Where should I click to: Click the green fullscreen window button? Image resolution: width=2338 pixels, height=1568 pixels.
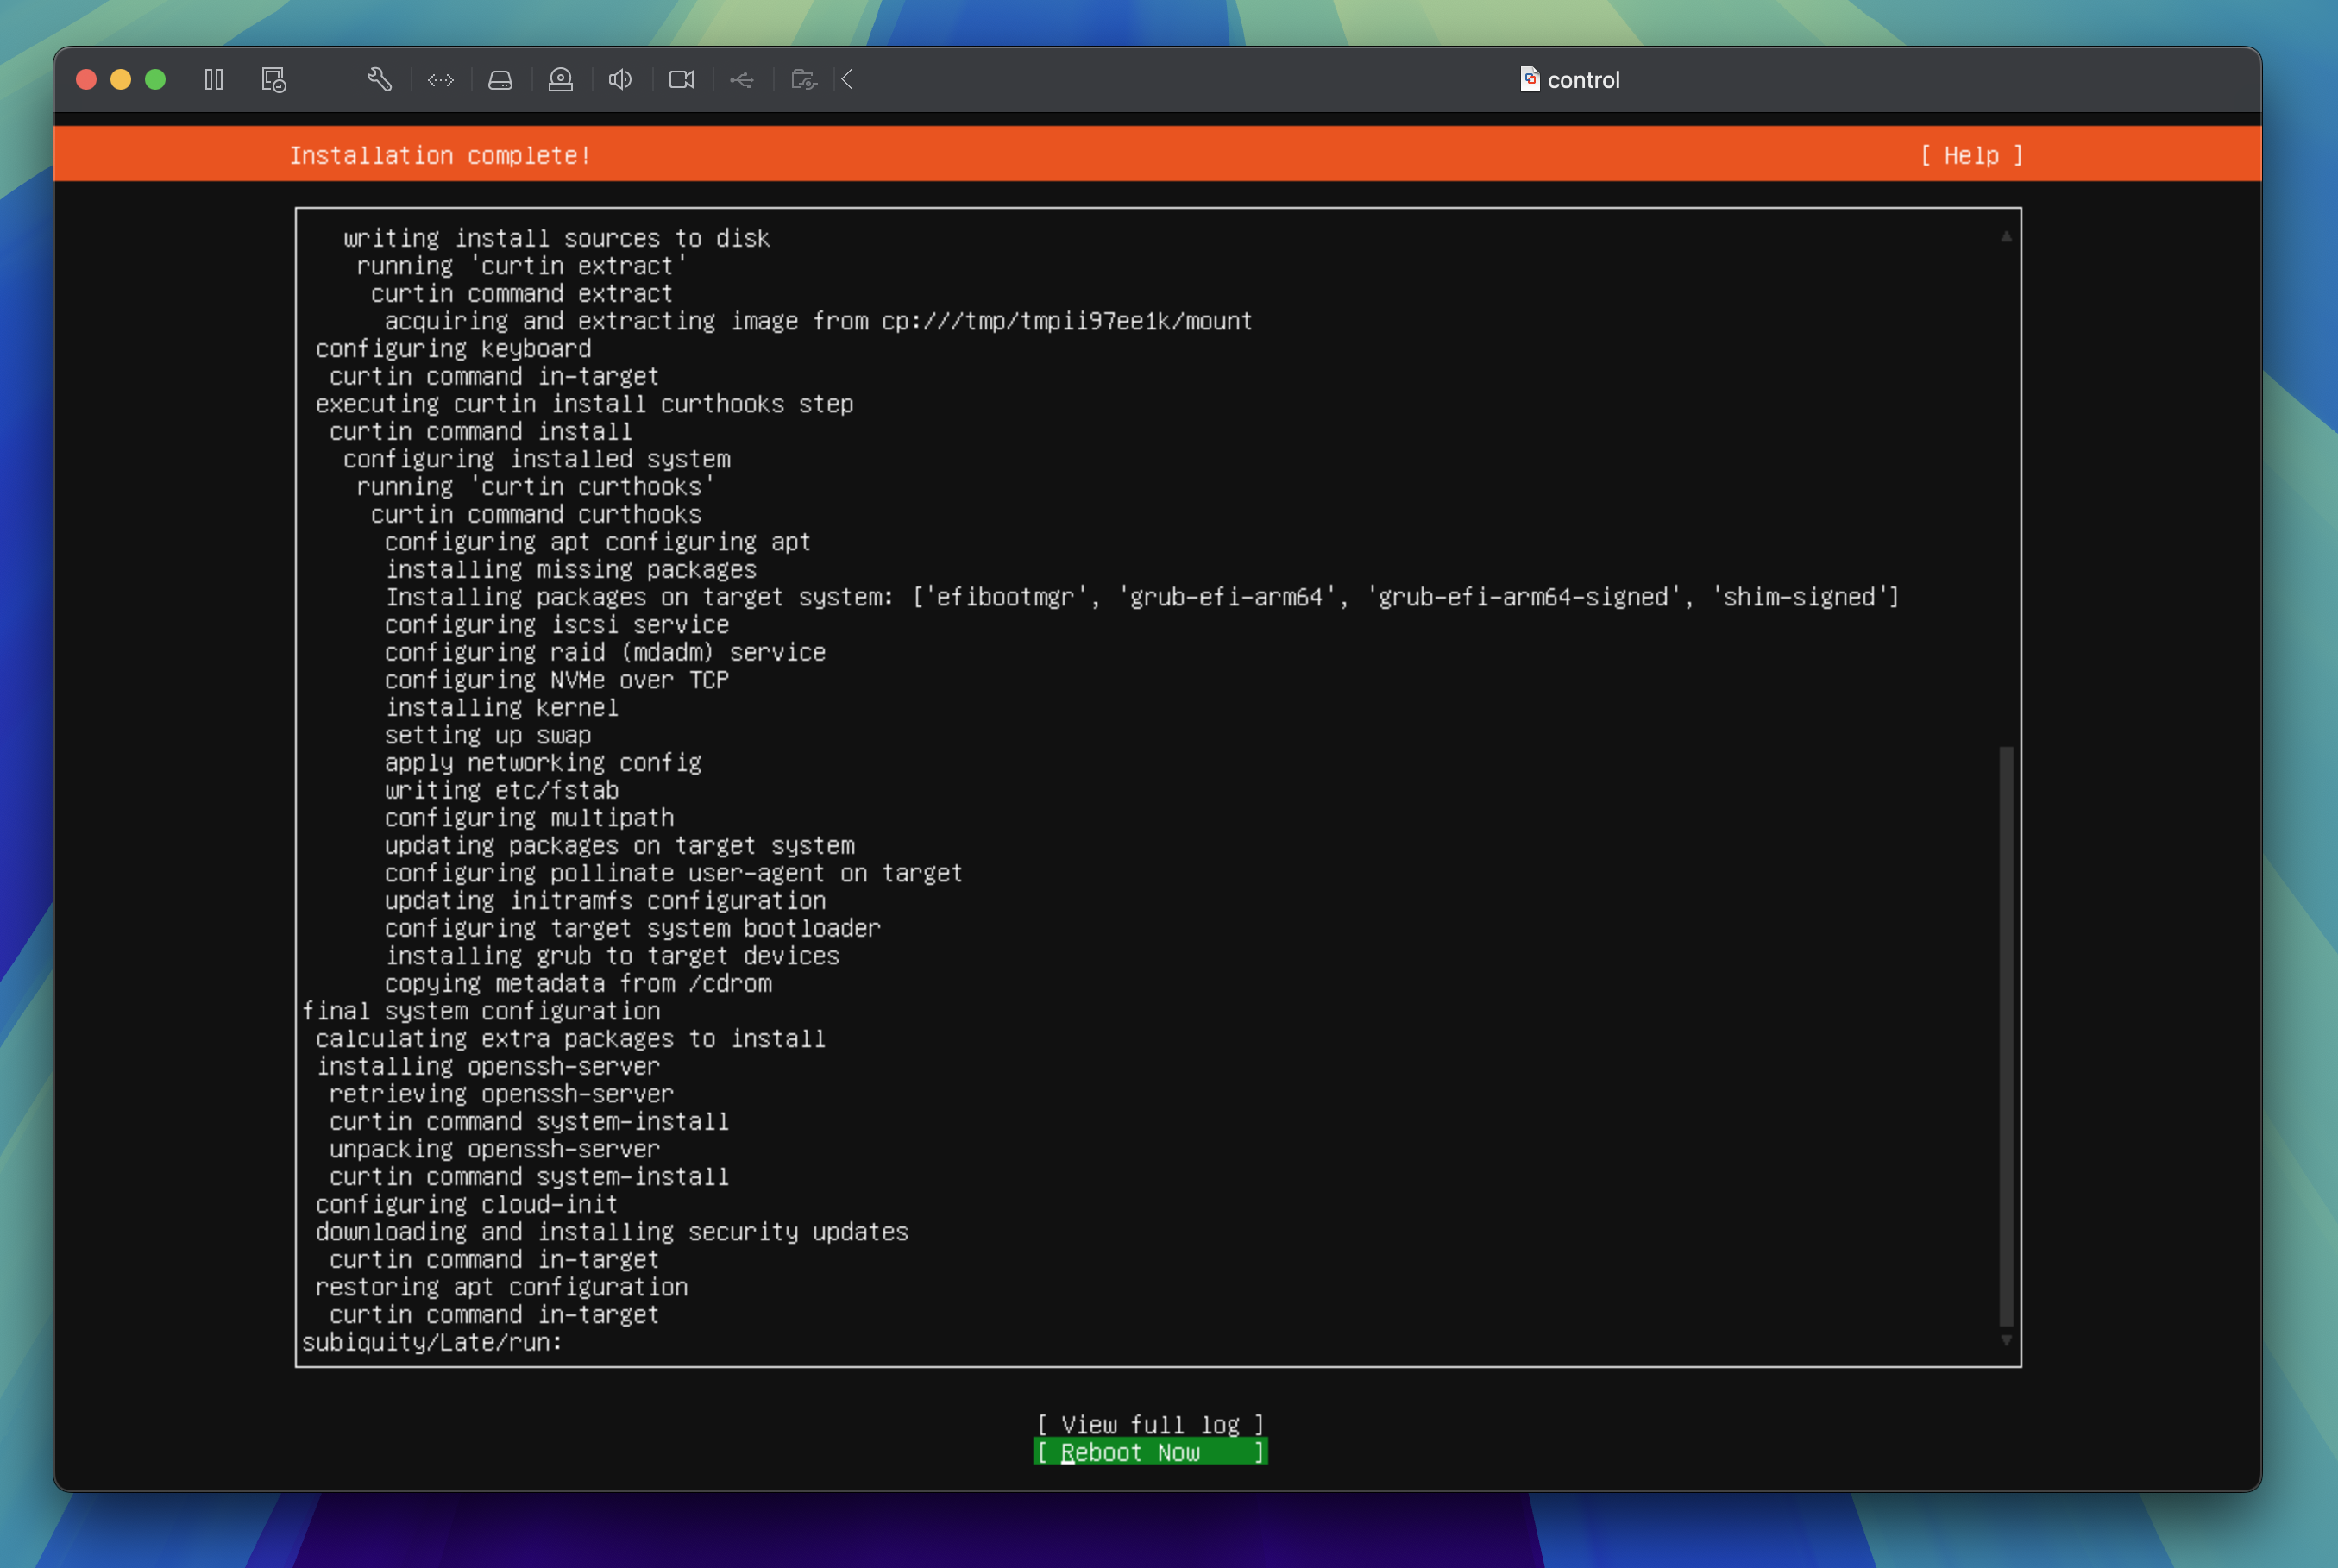(x=155, y=80)
